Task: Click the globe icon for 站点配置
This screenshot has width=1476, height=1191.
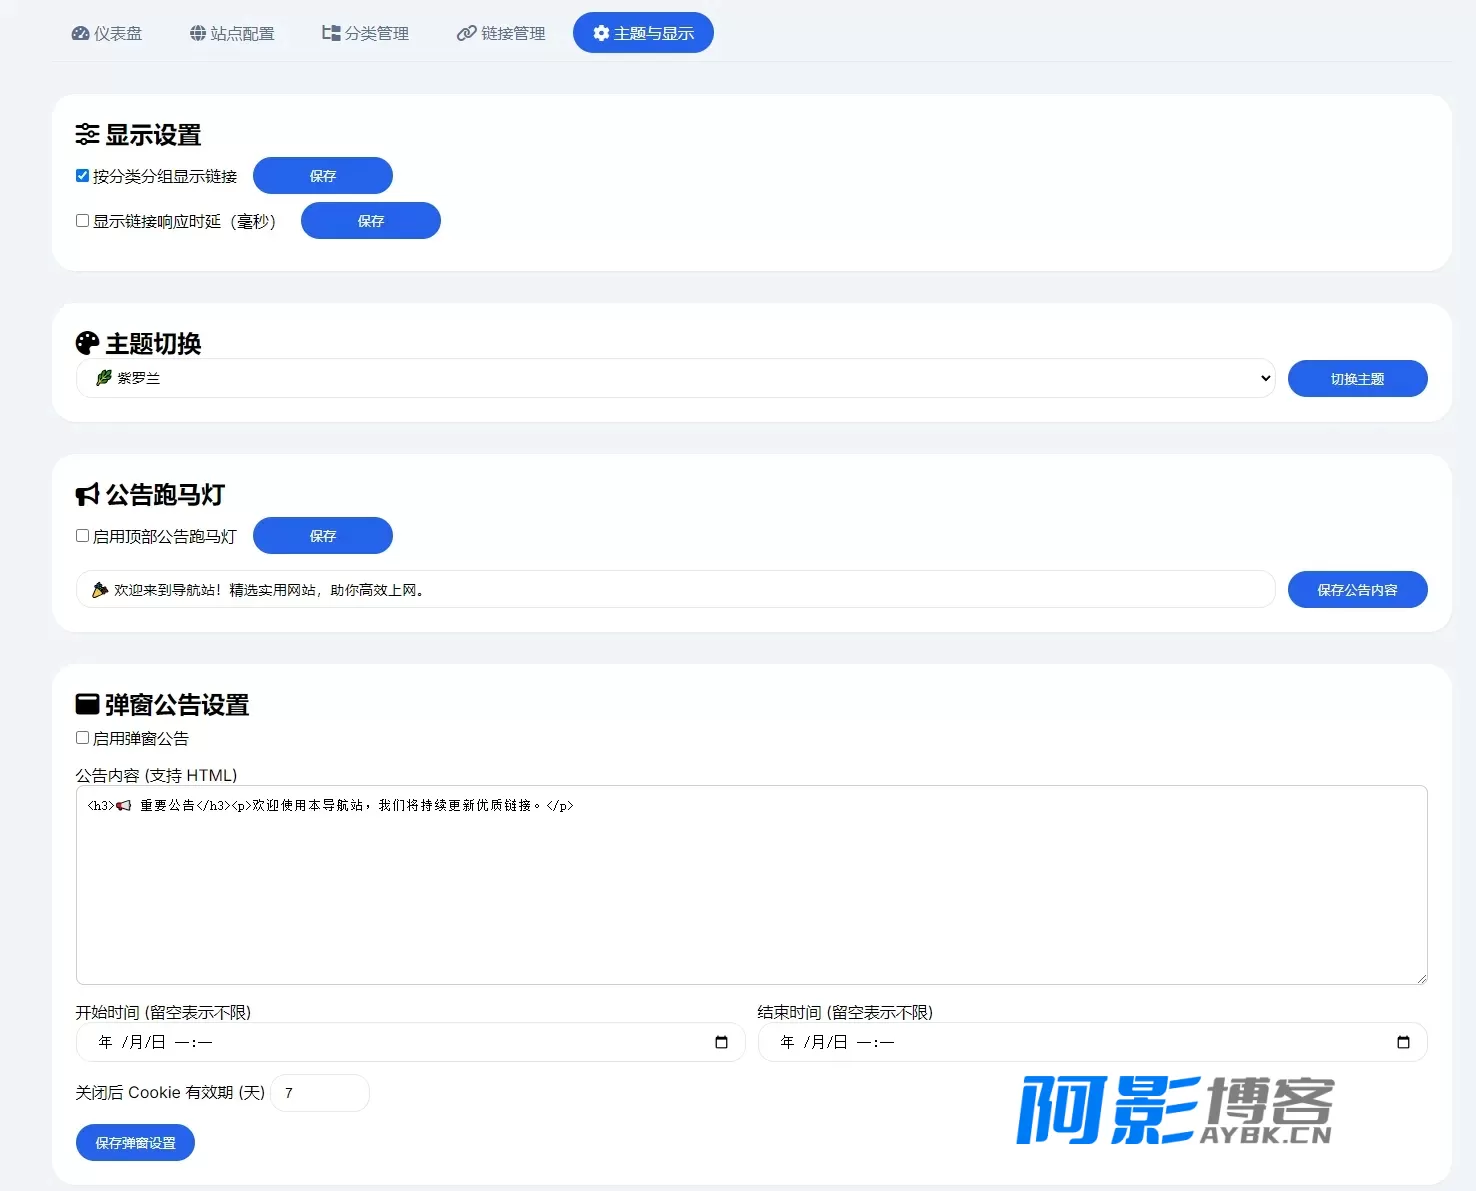Action: pyautogui.click(x=198, y=33)
